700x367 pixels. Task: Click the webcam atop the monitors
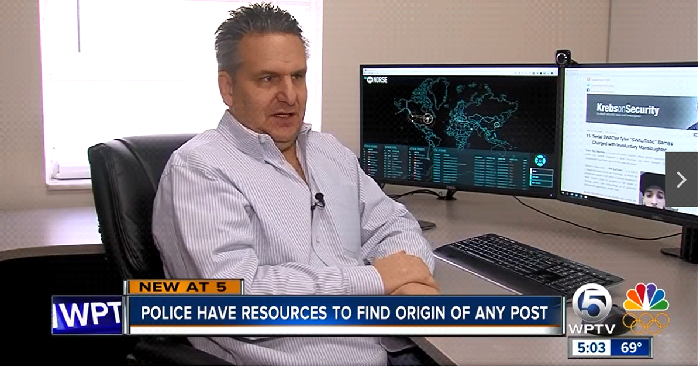563,58
